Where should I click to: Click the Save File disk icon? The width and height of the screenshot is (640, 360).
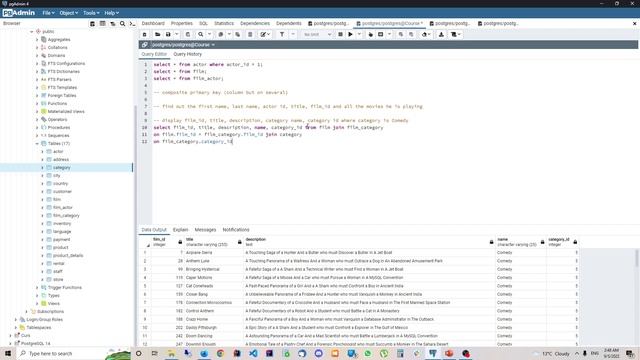tap(168, 35)
